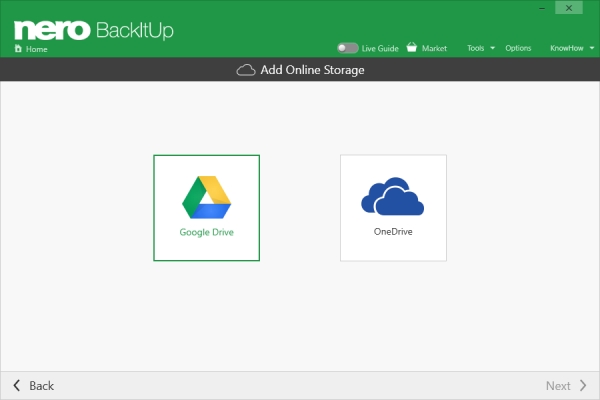Select the OneDrive blue cloud logo
Image resolution: width=600 pixels, height=400 pixels.
click(x=393, y=196)
